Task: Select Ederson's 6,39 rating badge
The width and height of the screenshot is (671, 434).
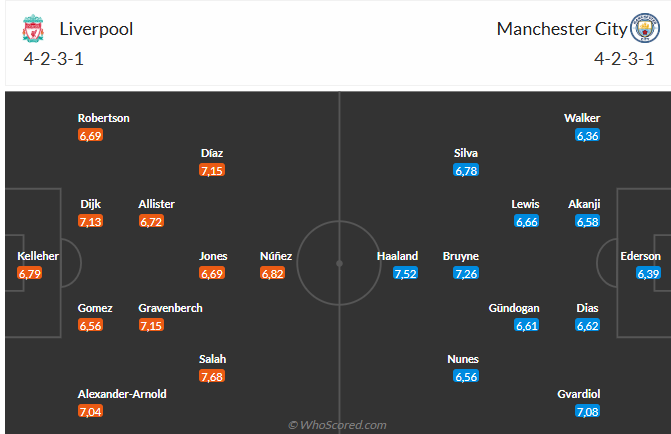Action: click(648, 273)
